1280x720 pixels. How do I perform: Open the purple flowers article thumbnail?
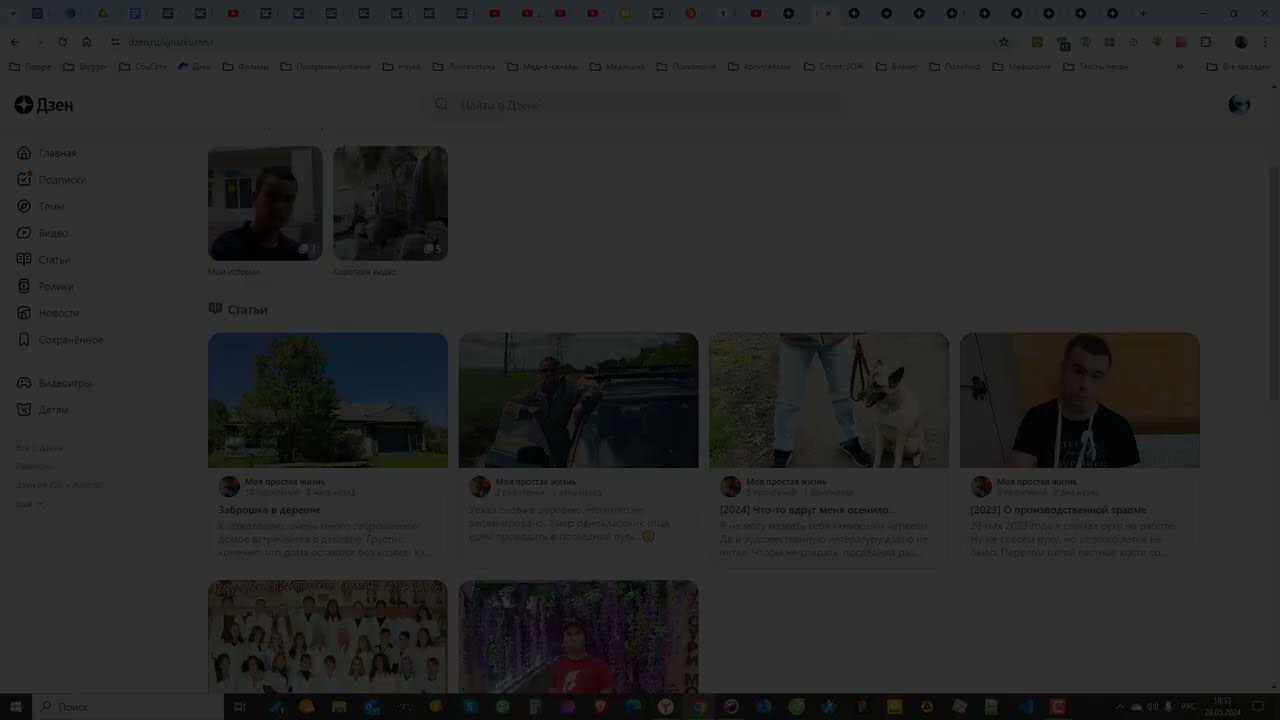pyautogui.click(x=578, y=637)
